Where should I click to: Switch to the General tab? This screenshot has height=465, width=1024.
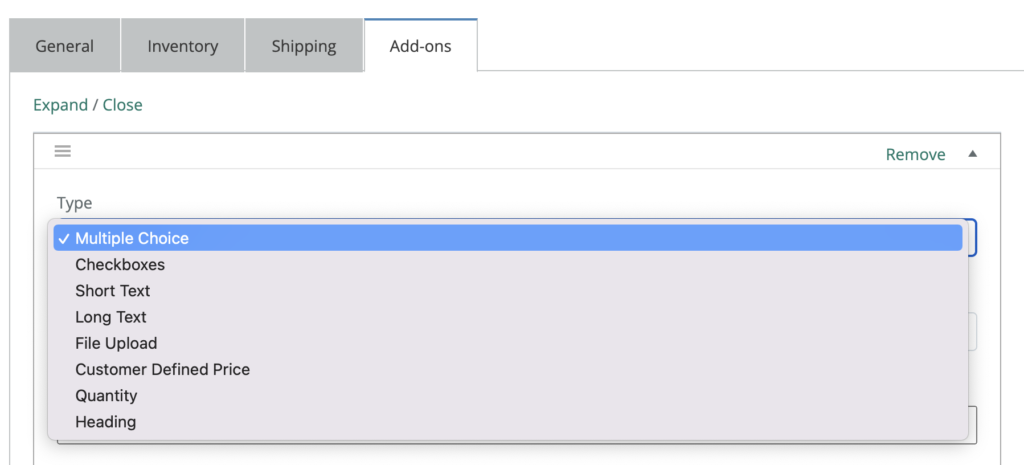coord(65,46)
